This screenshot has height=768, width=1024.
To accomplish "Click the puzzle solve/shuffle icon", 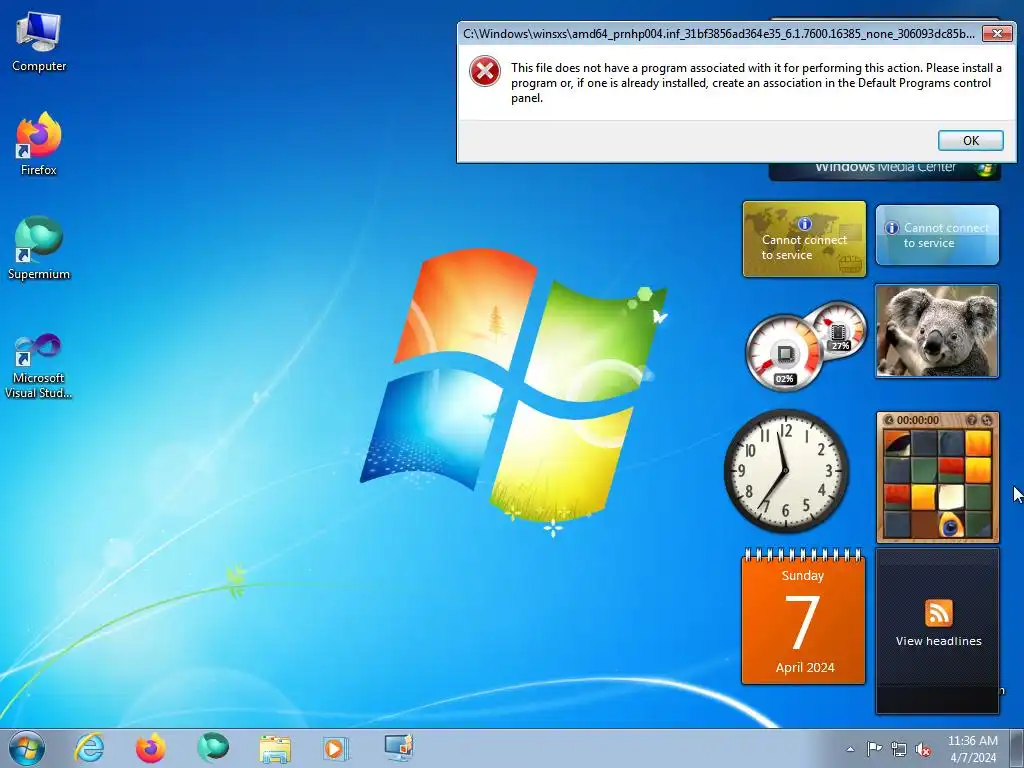I will coord(986,420).
